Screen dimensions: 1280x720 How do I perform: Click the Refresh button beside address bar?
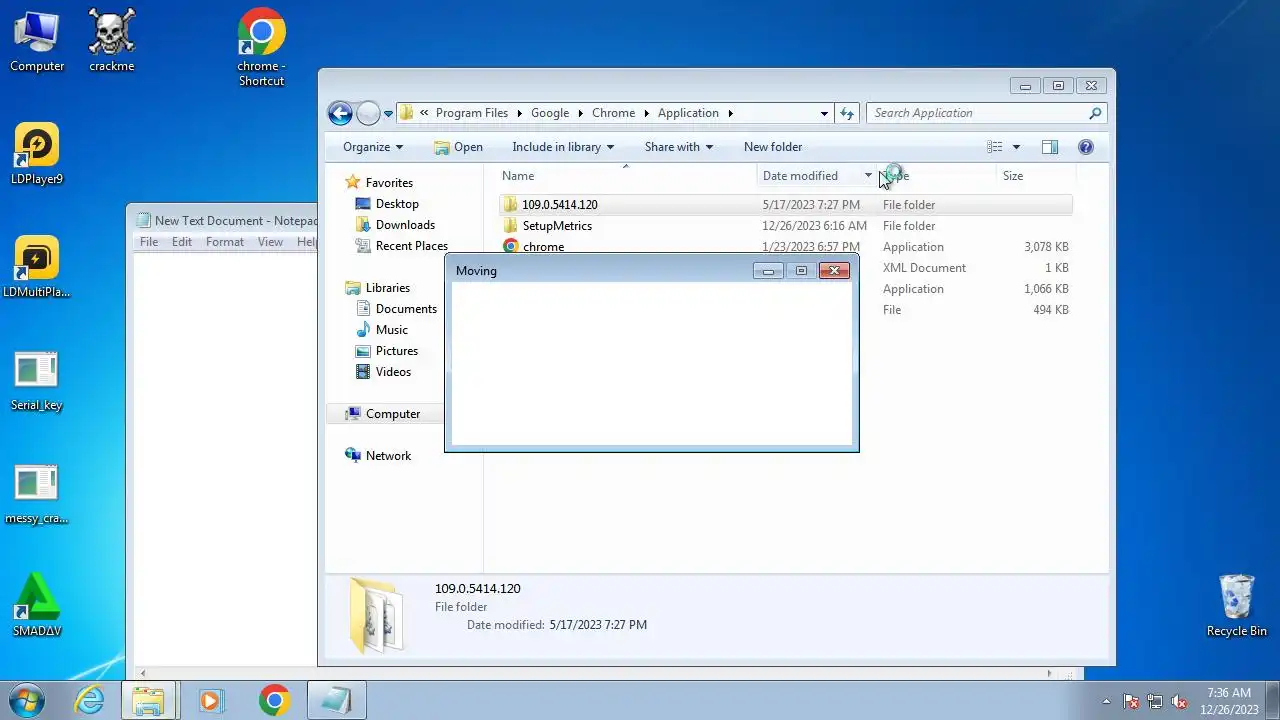point(847,113)
